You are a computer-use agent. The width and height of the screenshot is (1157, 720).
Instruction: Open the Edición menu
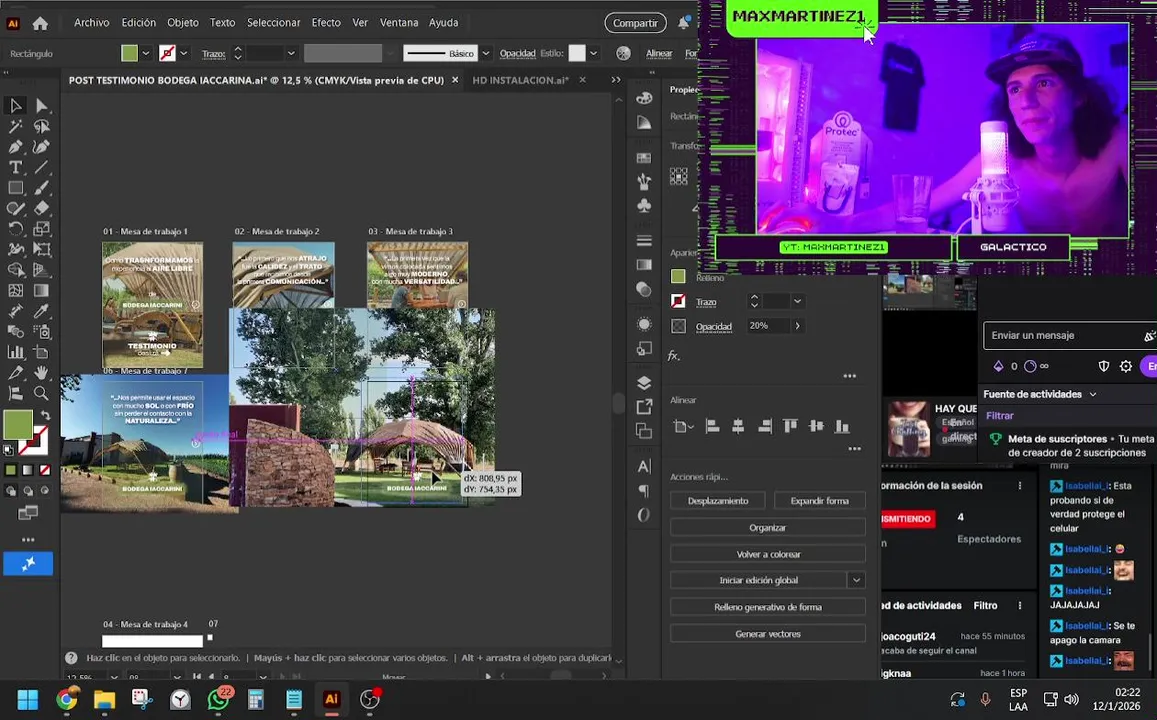(x=139, y=23)
